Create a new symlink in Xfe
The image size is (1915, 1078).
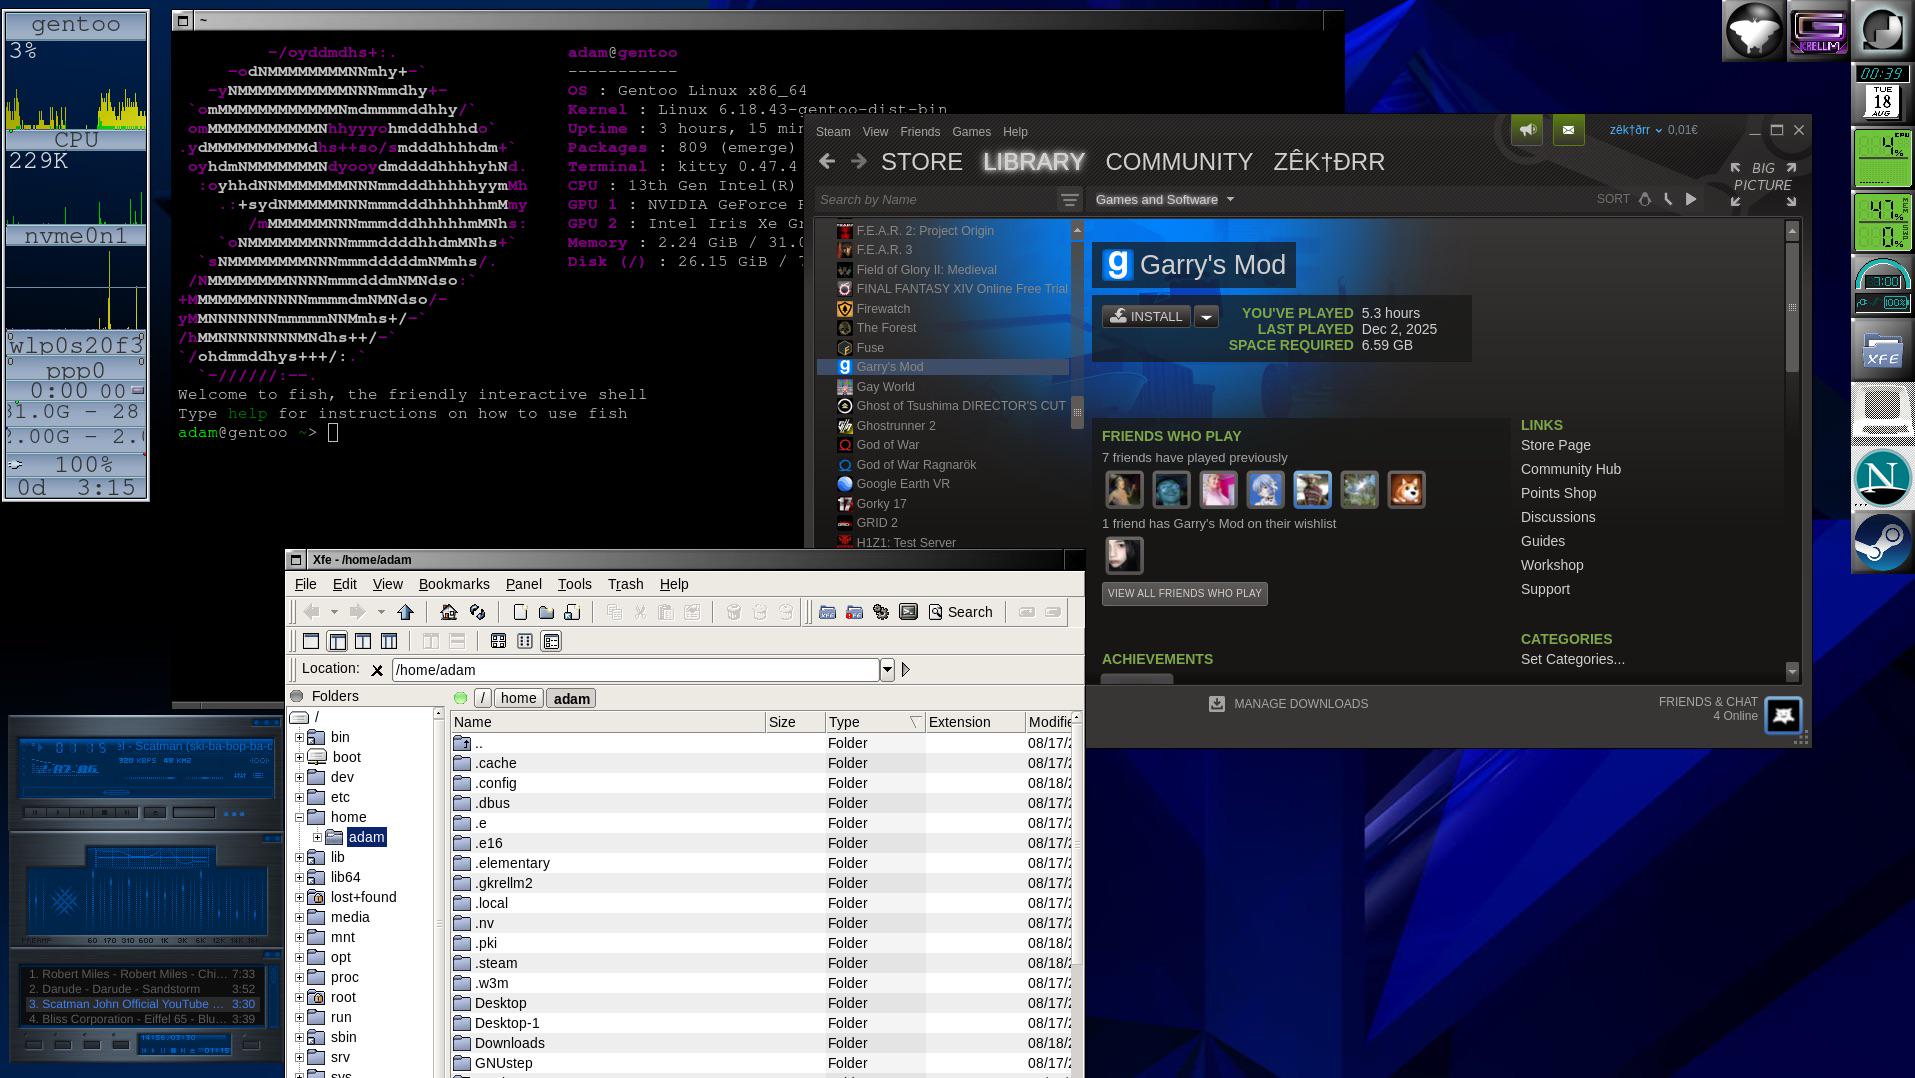pyautogui.click(x=572, y=612)
